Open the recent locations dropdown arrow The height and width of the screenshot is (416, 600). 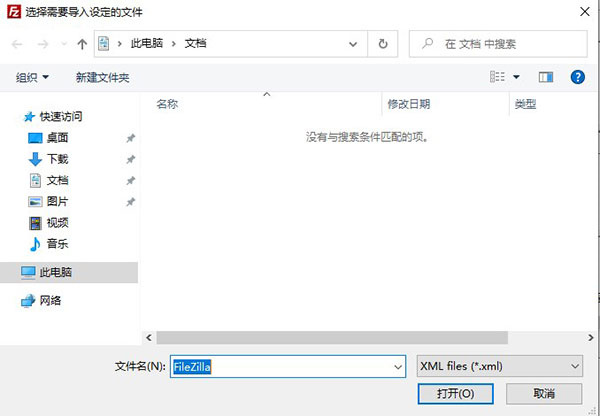(x=64, y=44)
